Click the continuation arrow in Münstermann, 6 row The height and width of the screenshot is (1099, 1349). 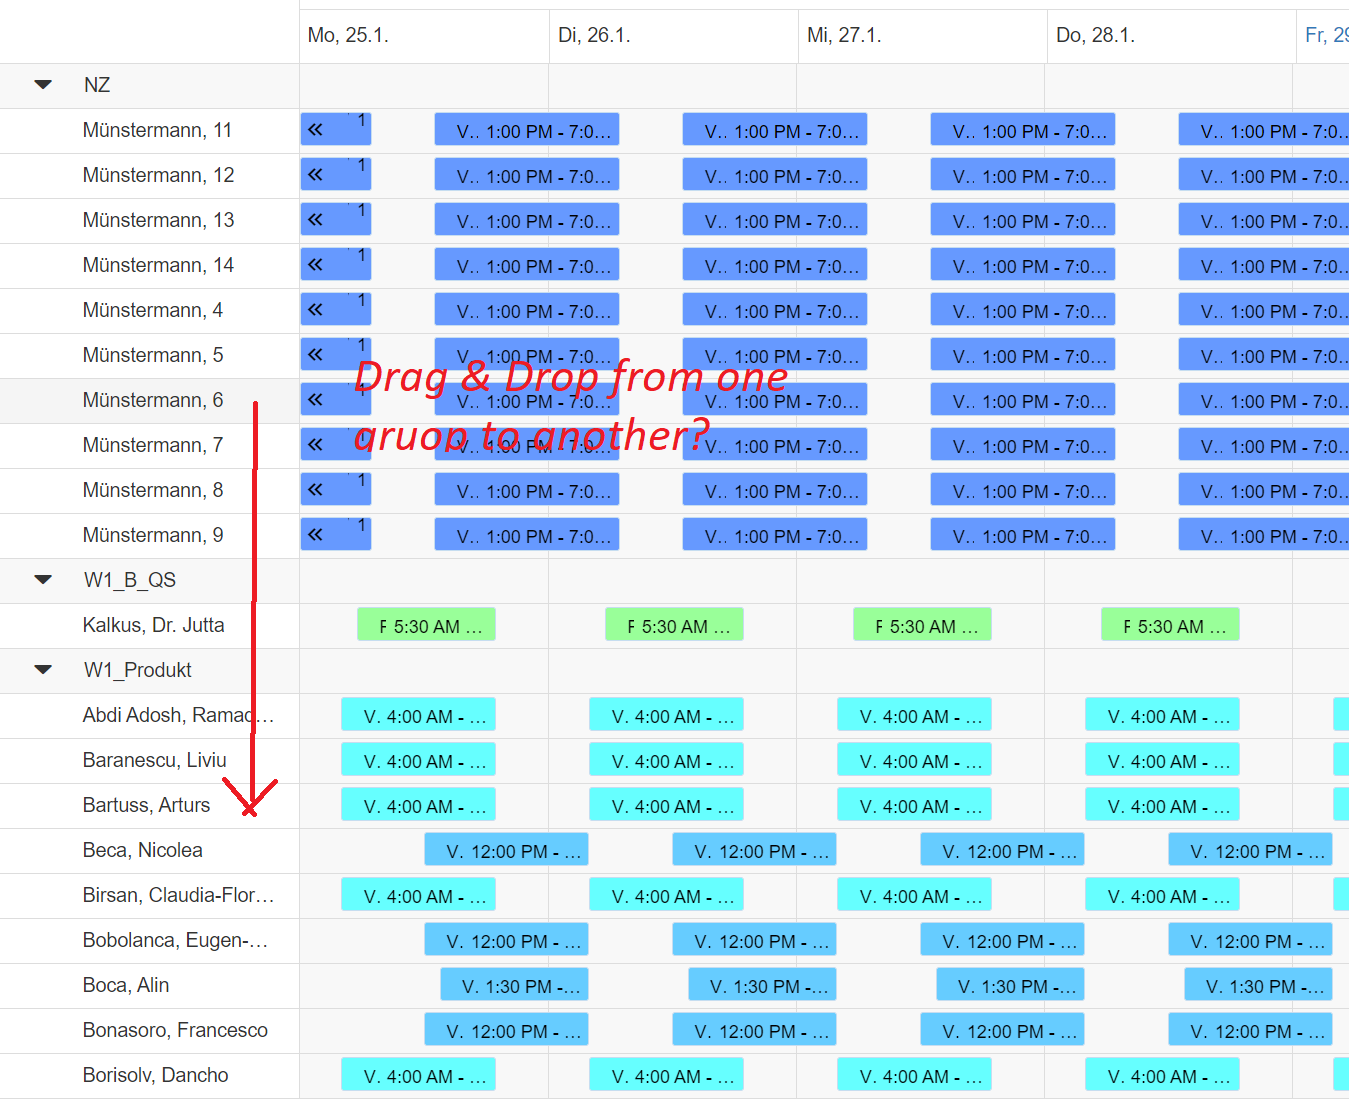point(316,400)
